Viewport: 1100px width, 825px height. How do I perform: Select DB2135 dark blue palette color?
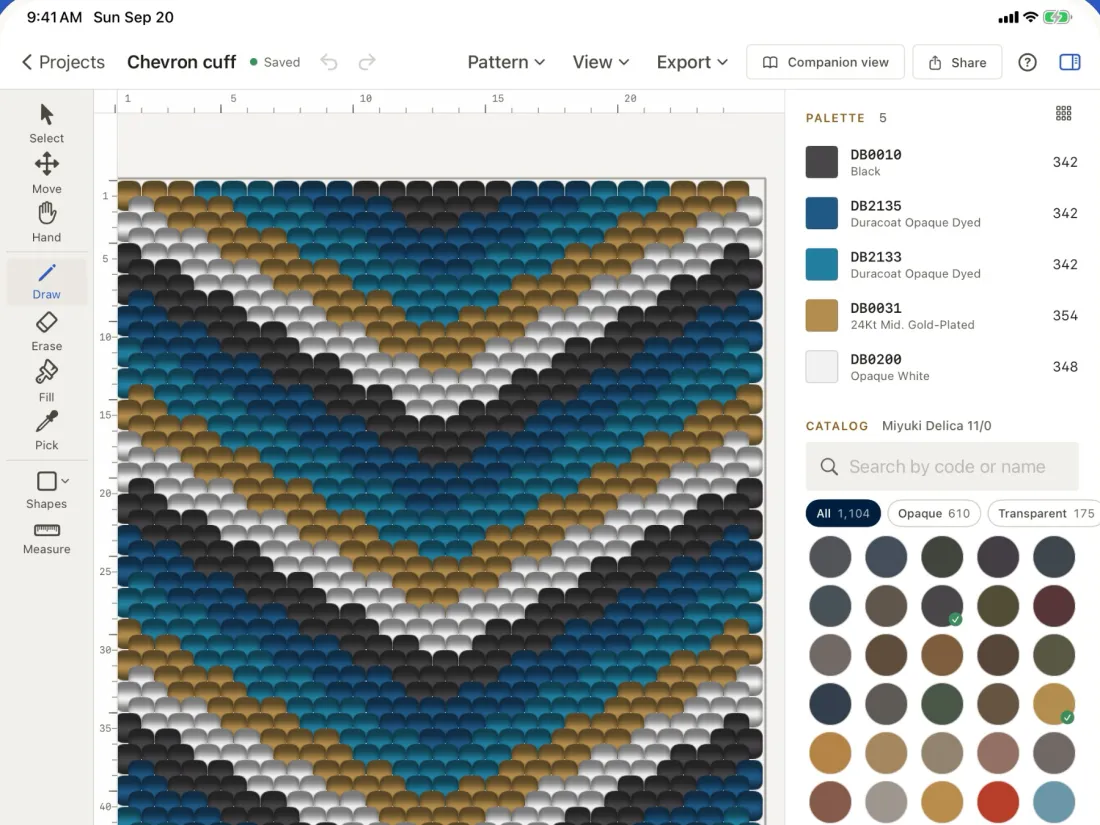[941, 213]
